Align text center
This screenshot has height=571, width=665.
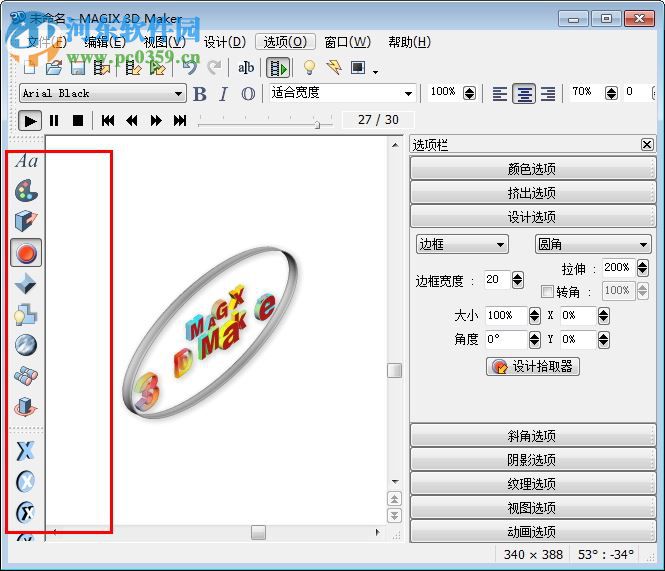coord(524,94)
